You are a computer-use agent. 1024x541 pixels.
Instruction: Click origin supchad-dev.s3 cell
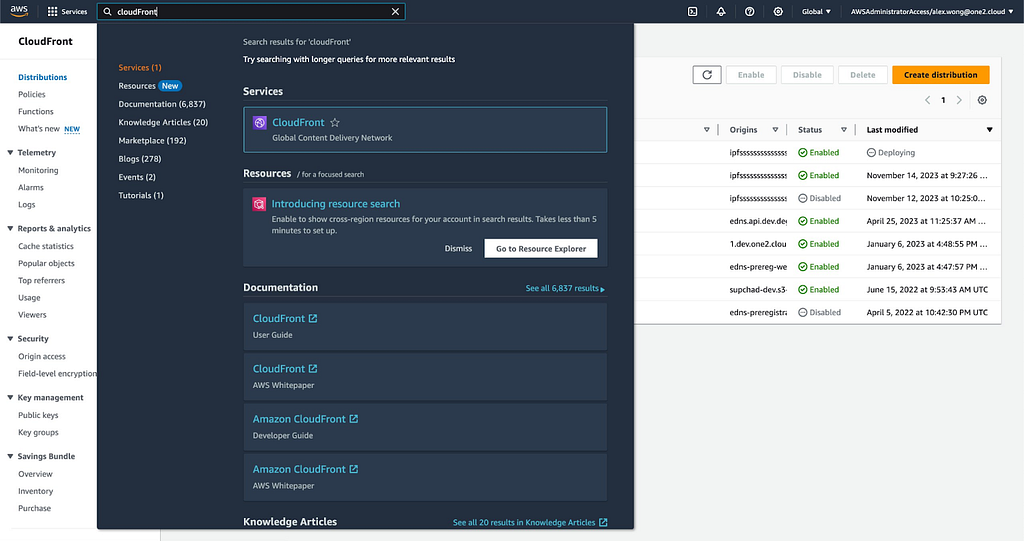point(758,289)
